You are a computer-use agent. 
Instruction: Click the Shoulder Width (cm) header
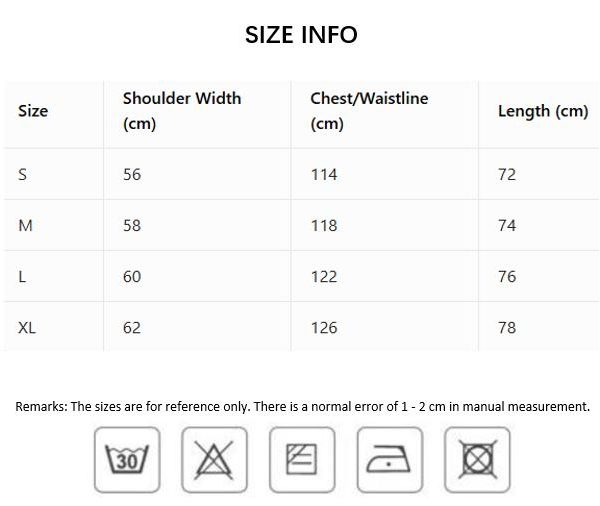[x=182, y=111]
